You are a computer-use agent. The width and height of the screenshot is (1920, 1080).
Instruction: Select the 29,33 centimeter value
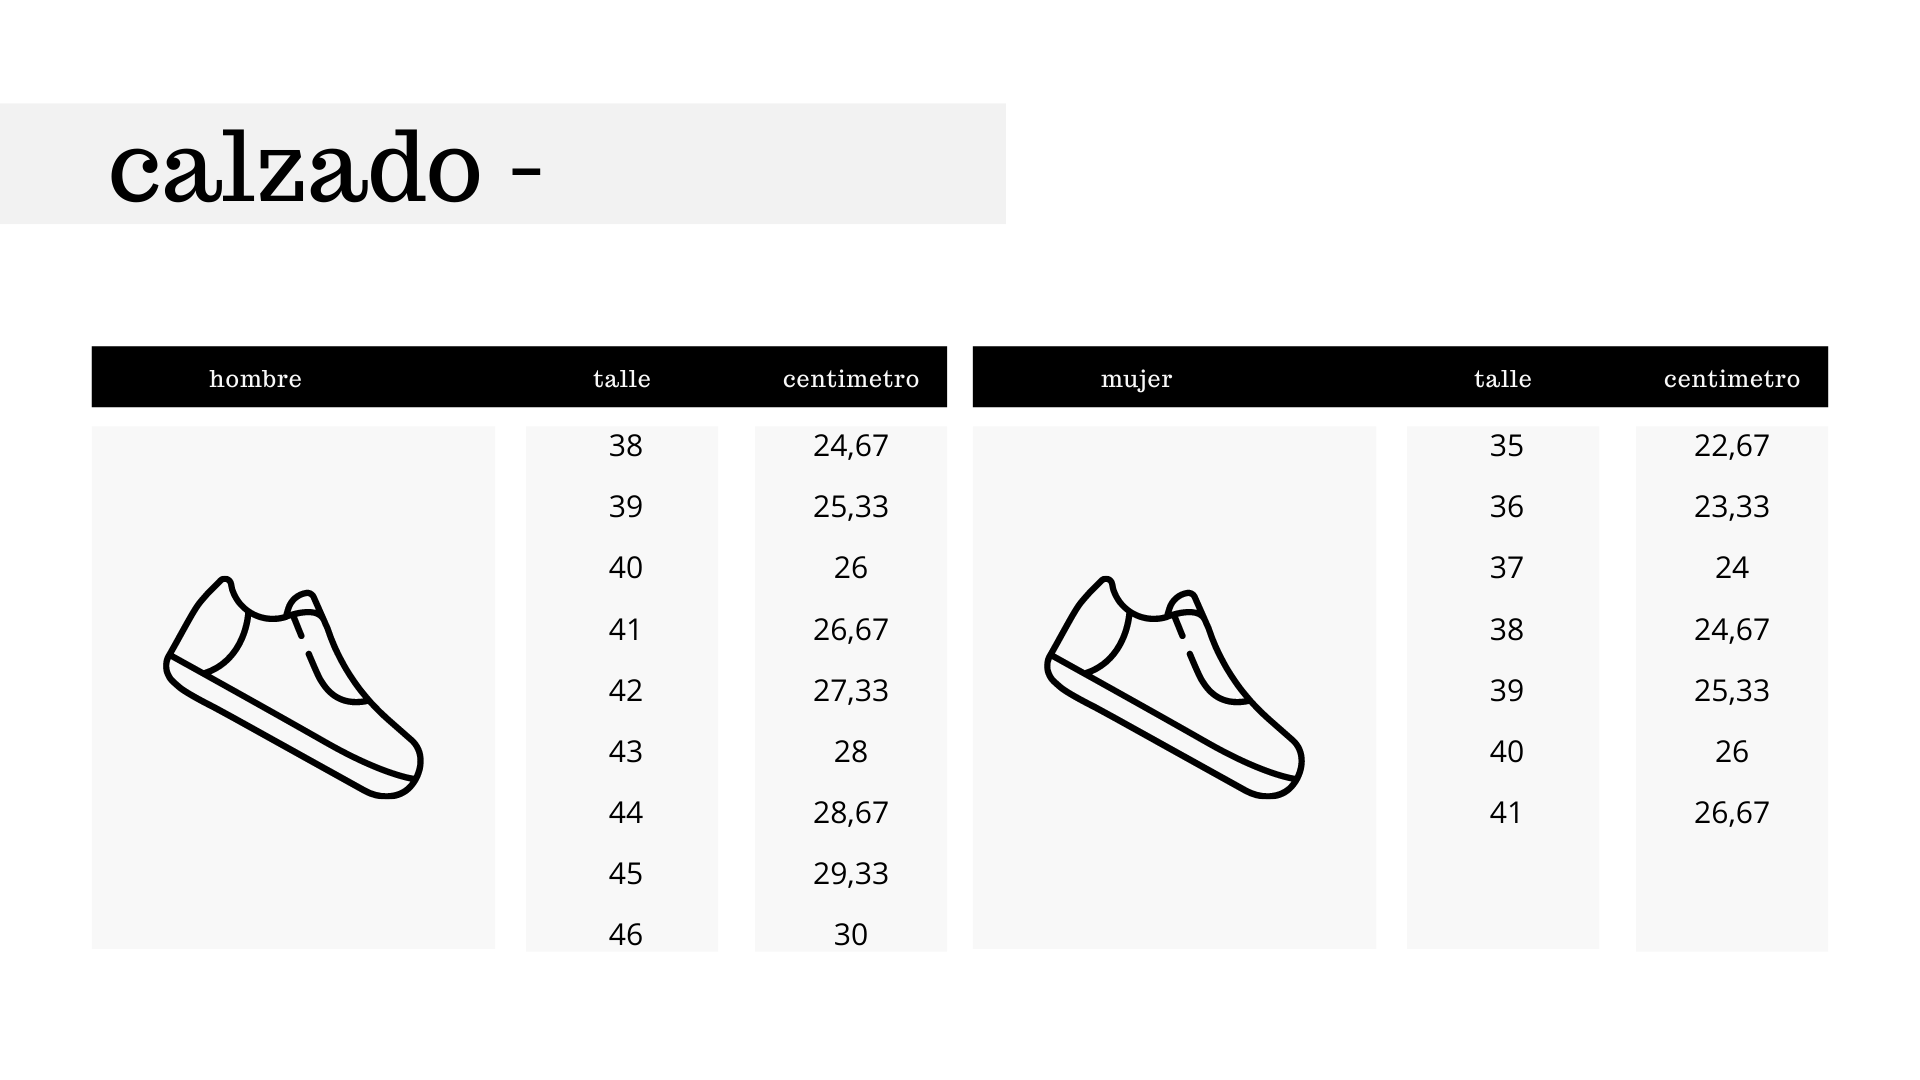851,873
